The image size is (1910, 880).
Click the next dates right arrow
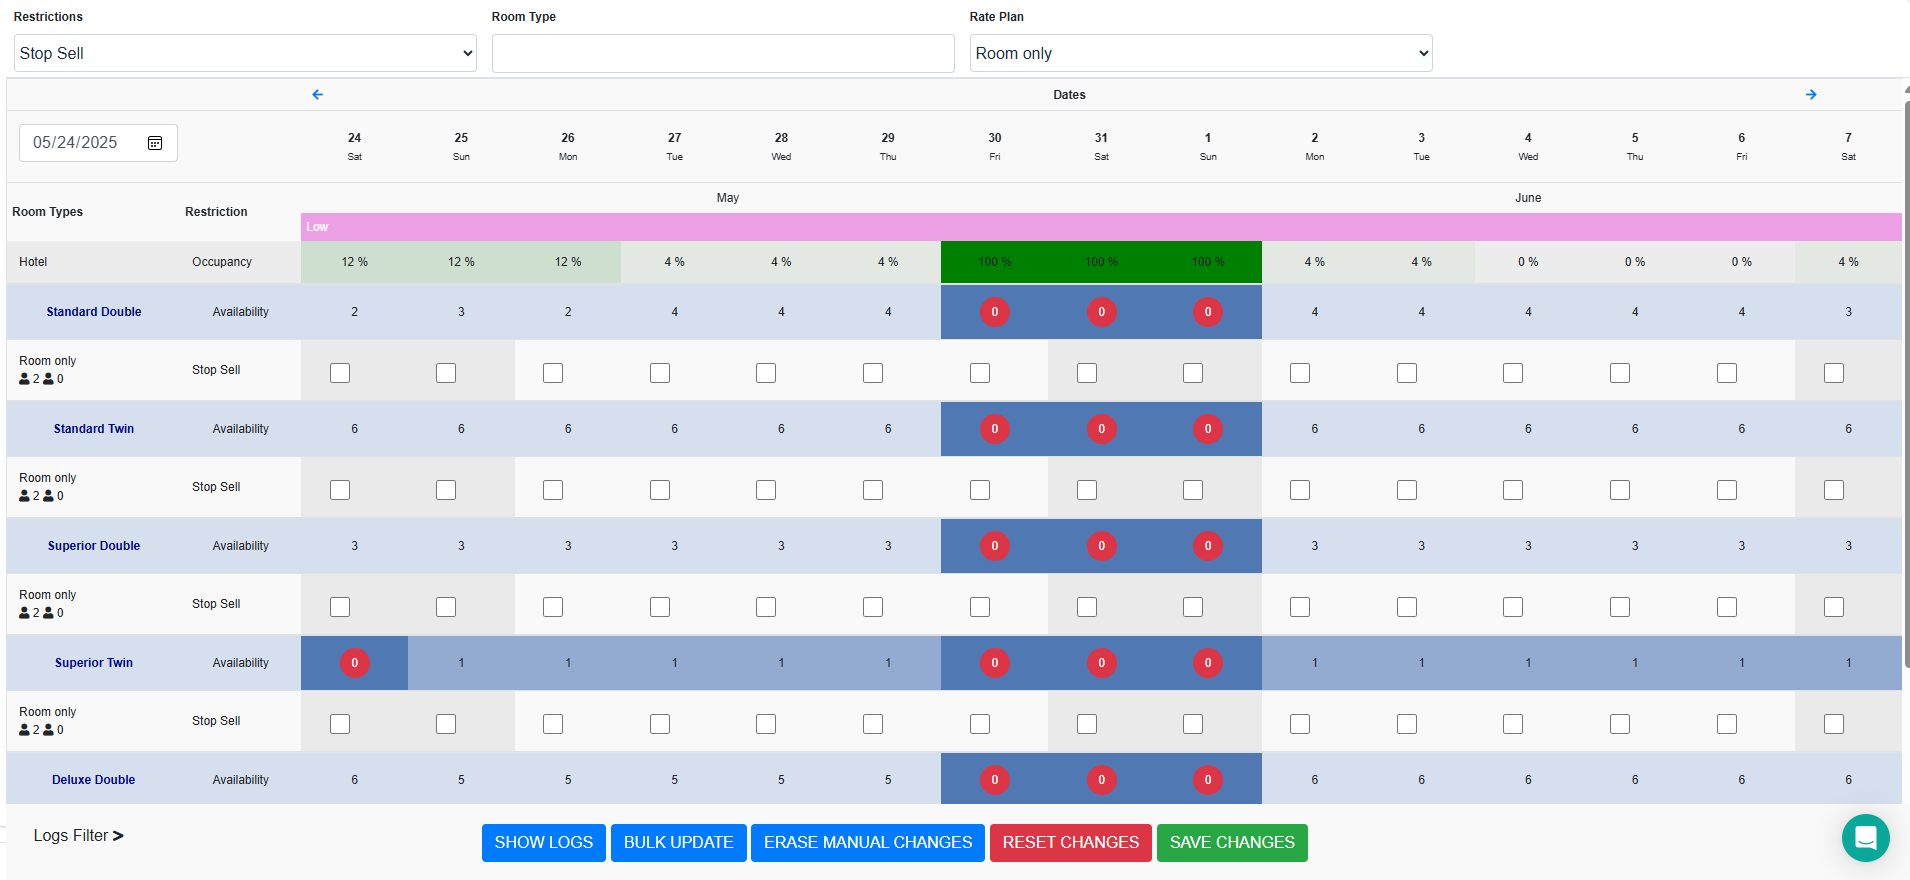click(x=1811, y=95)
